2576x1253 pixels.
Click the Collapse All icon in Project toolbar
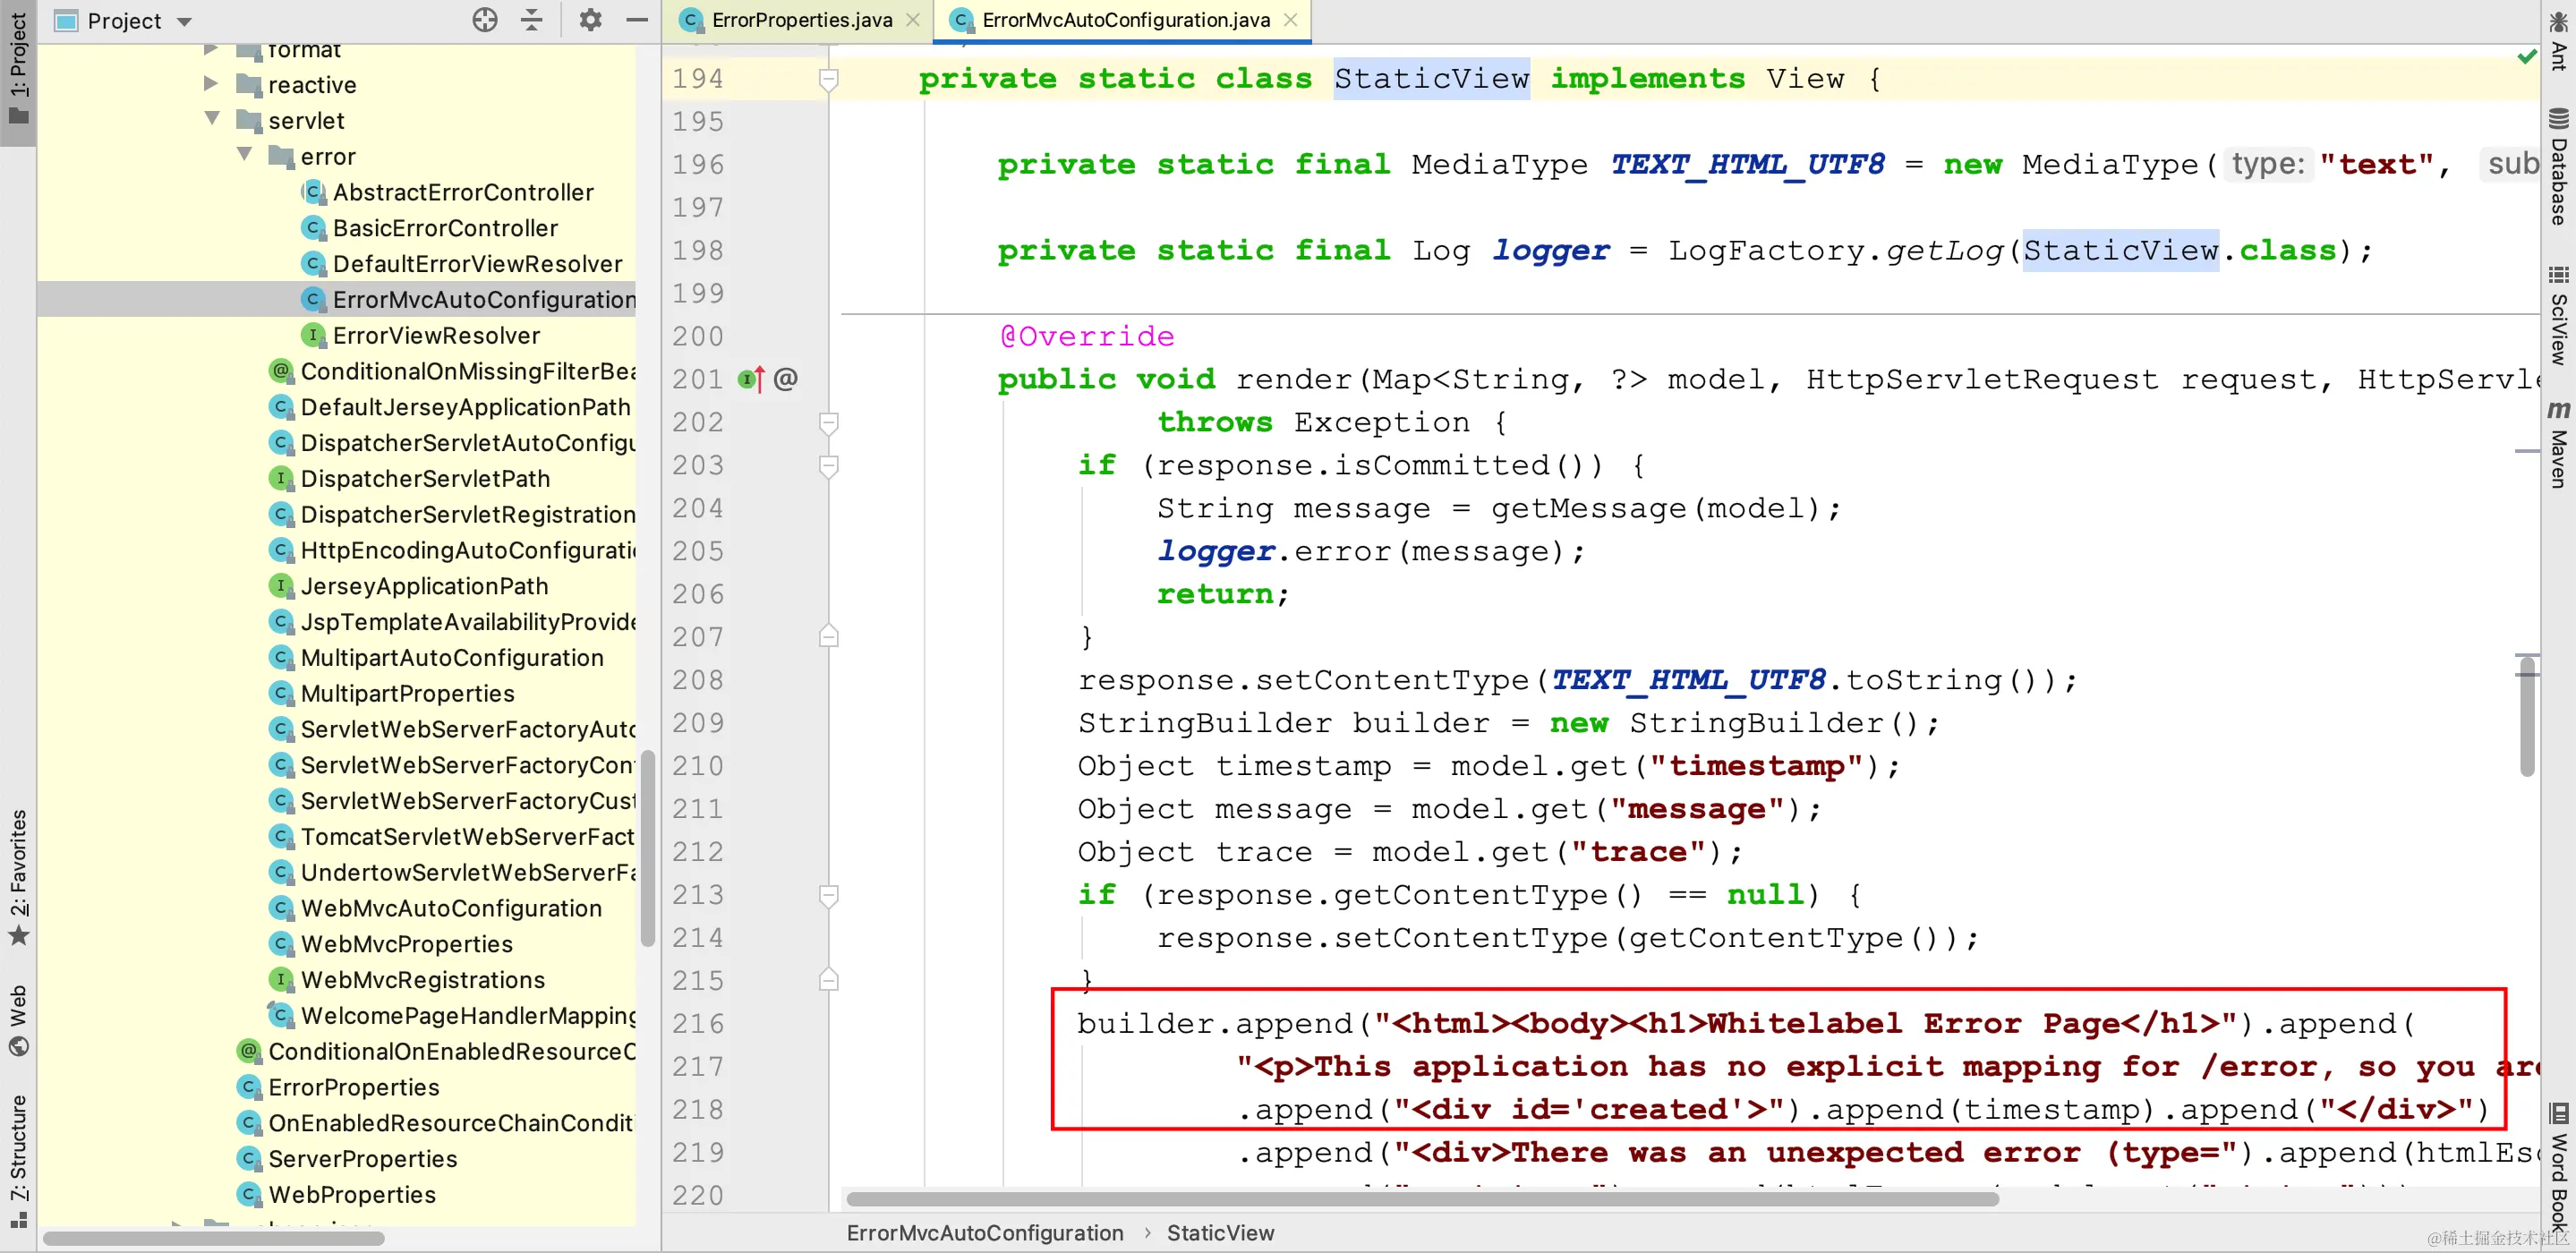click(x=532, y=20)
